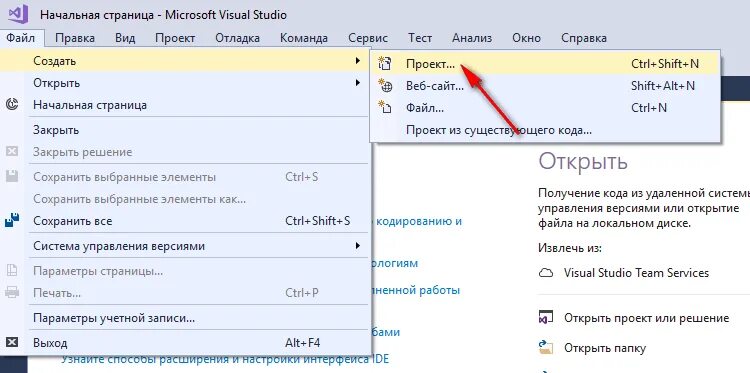The image size is (750, 373).
Task: Click the Exit icon beside Выход
Action: click(x=12, y=342)
